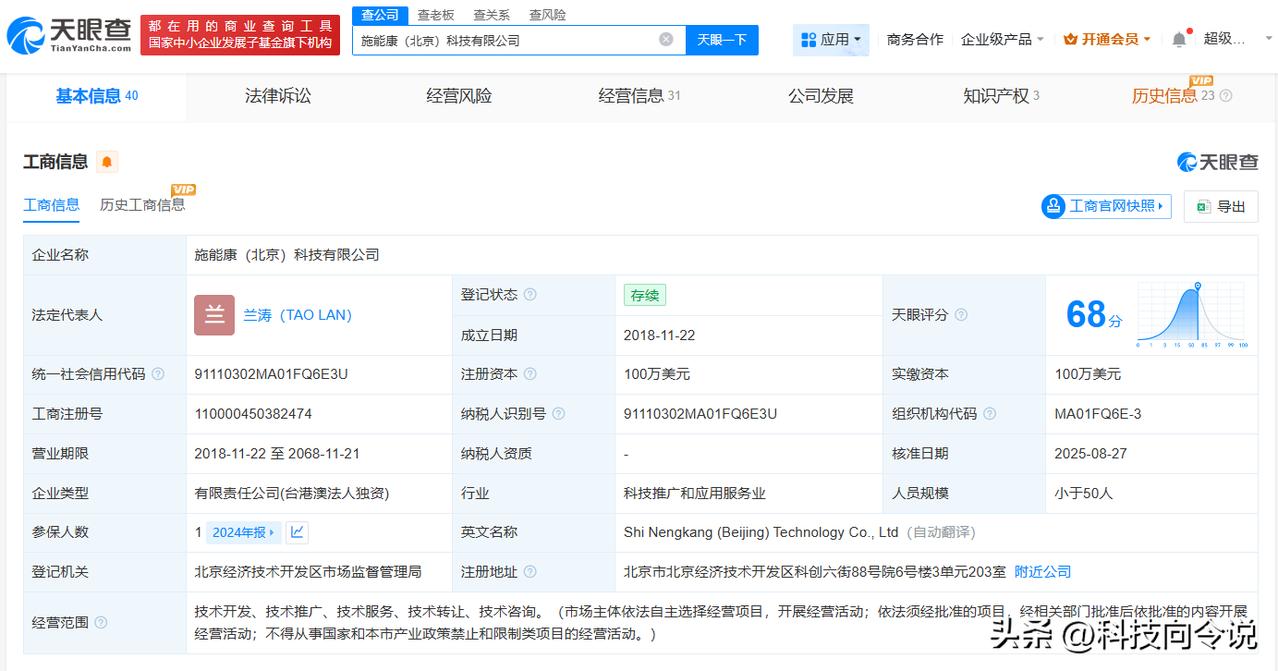The height and width of the screenshot is (671, 1278).
Task: Click the 附近公司 nearby companies link
Action: point(1043,572)
